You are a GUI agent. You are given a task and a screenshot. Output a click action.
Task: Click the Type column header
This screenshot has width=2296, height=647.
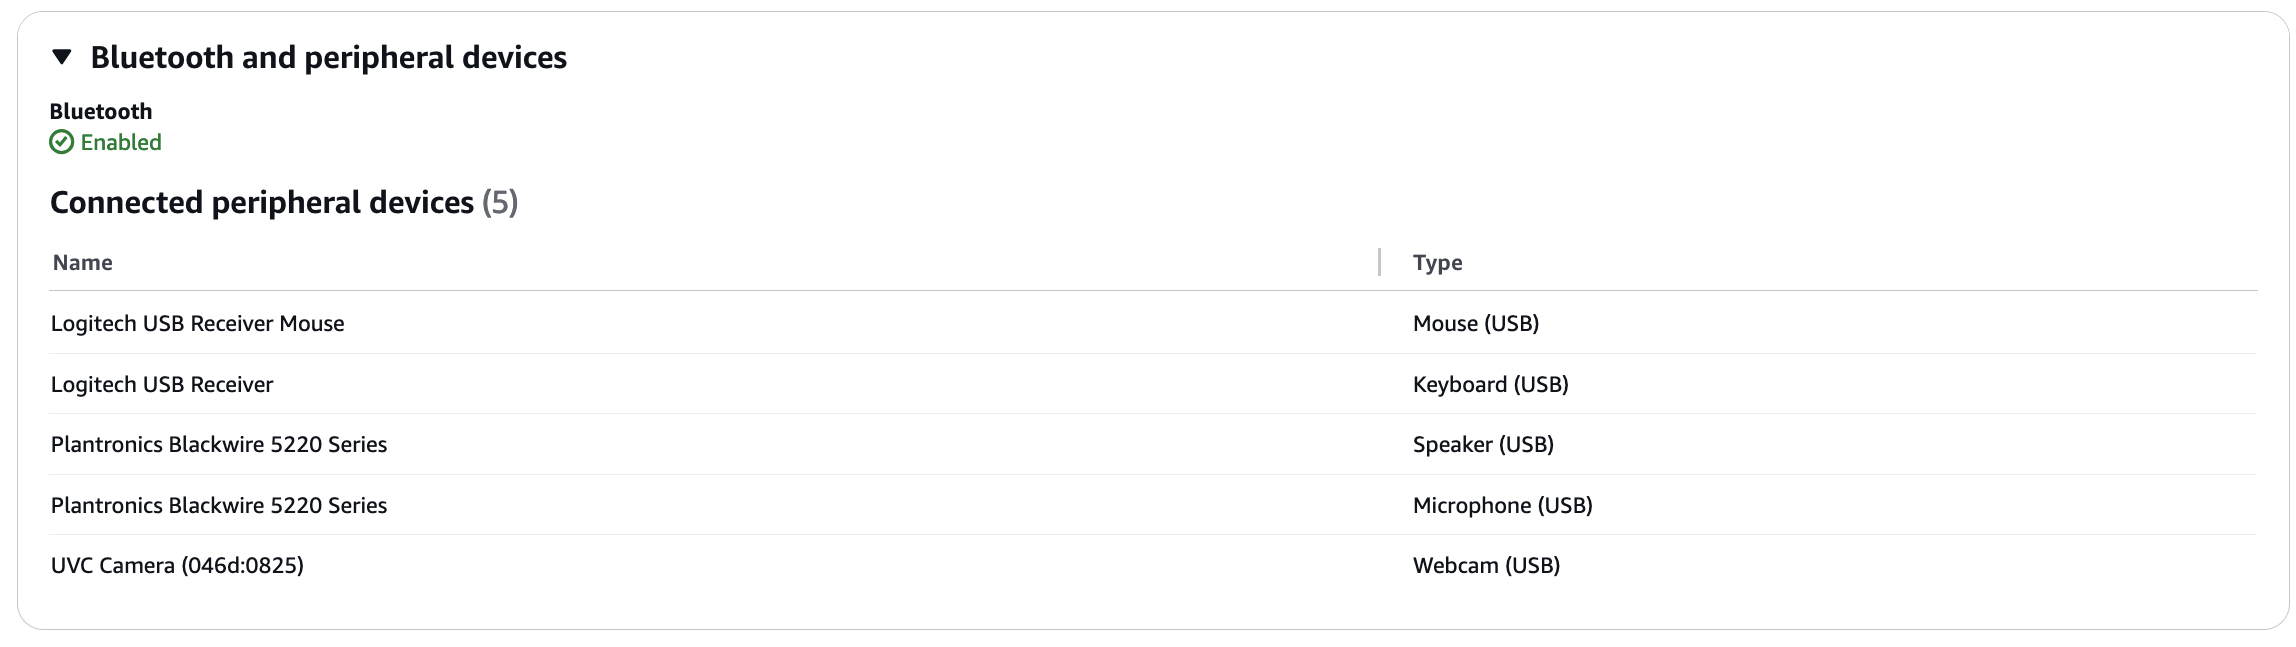[x=1437, y=262]
